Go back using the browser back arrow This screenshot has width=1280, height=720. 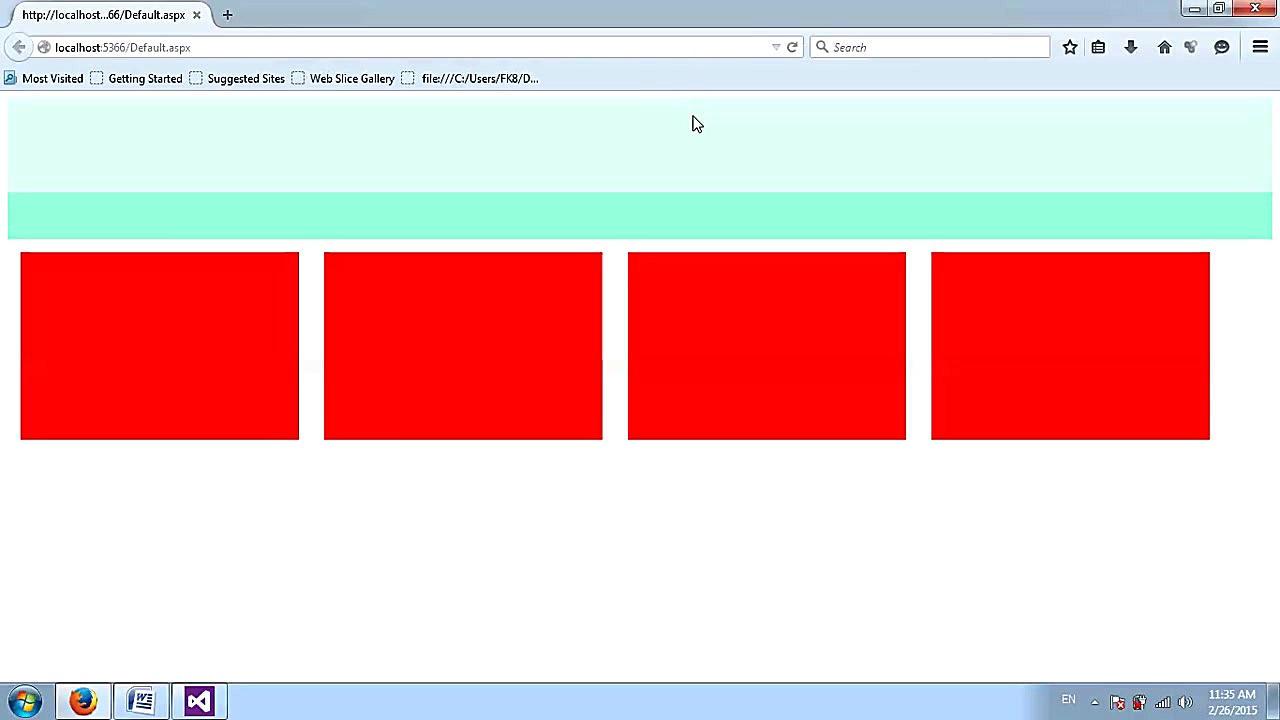[x=19, y=47]
